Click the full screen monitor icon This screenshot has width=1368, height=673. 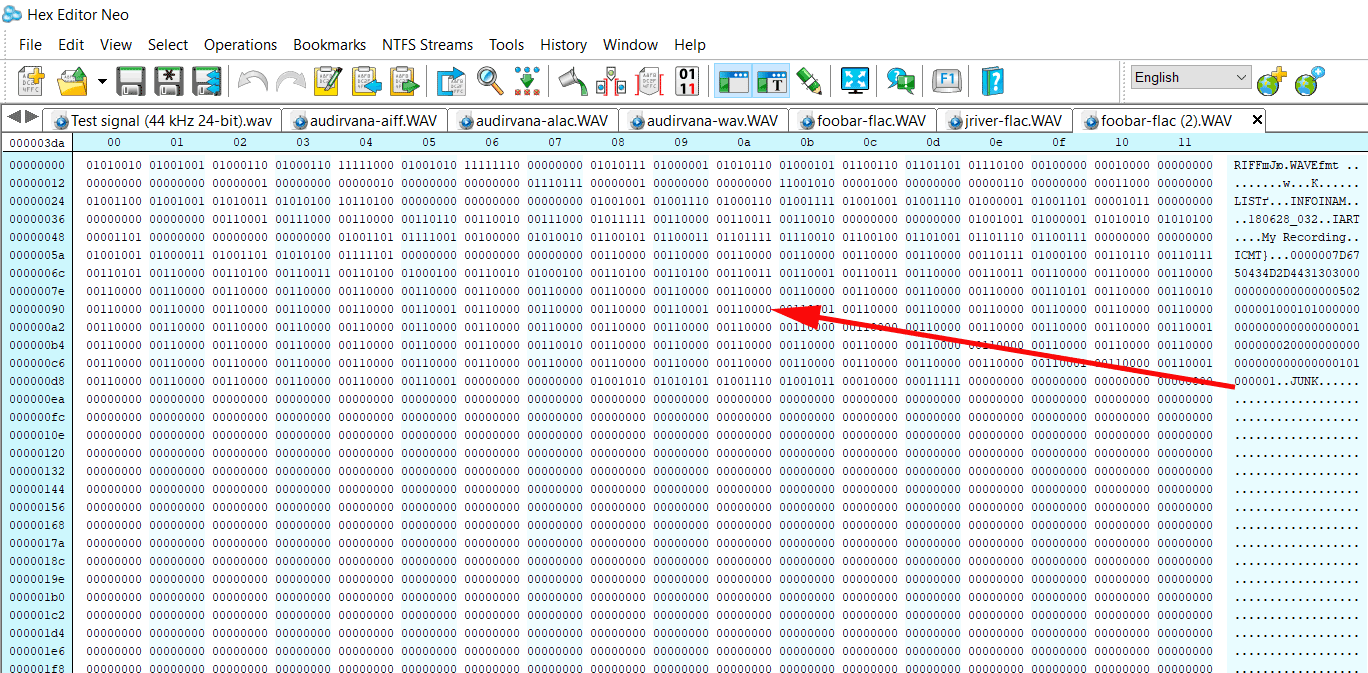(854, 81)
